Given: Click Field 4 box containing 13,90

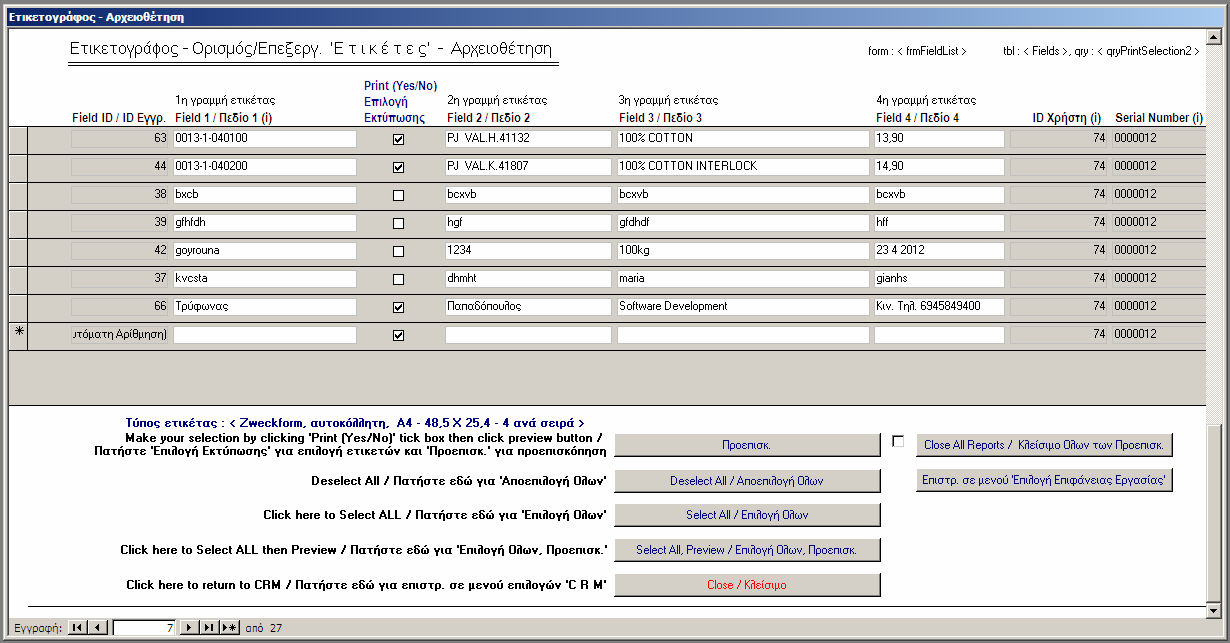Looking at the screenshot, I should point(939,139).
